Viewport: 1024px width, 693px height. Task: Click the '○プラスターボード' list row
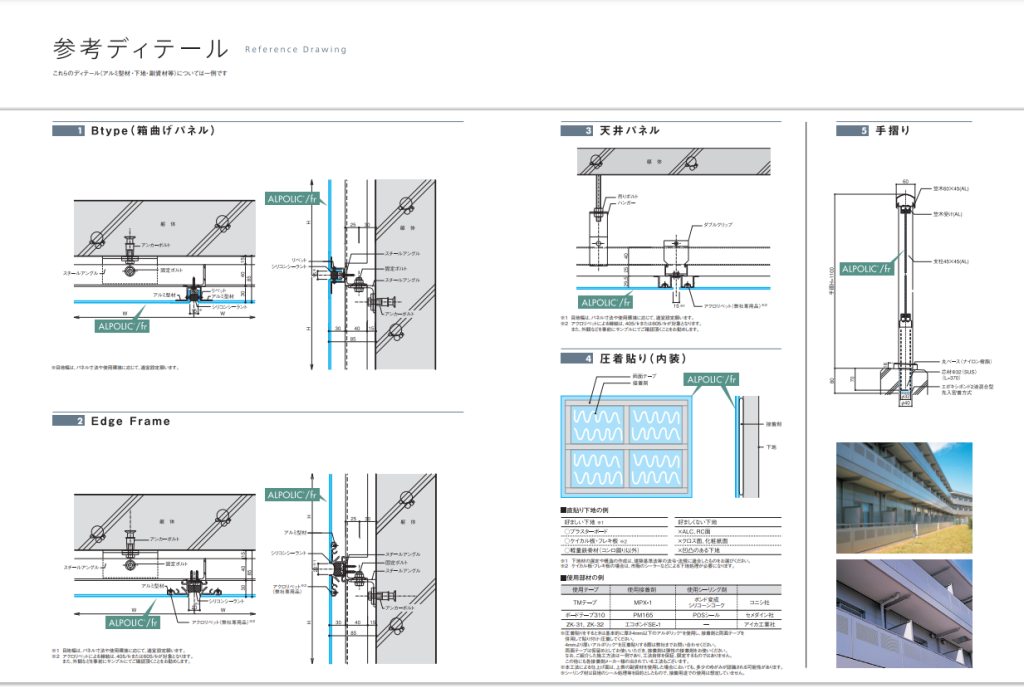point(614,532)
